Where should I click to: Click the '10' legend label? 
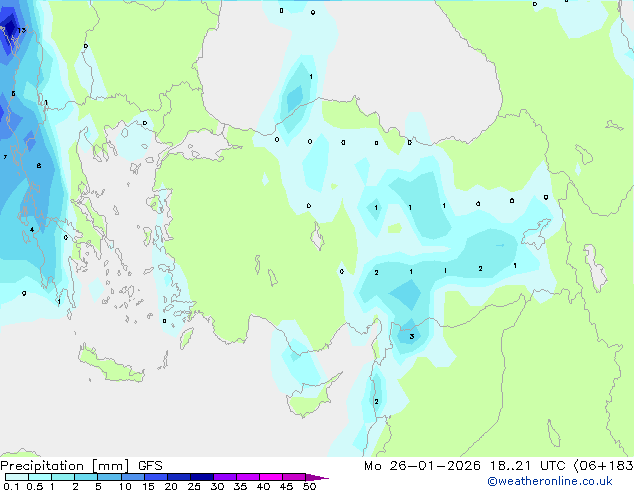coord(125,486)
